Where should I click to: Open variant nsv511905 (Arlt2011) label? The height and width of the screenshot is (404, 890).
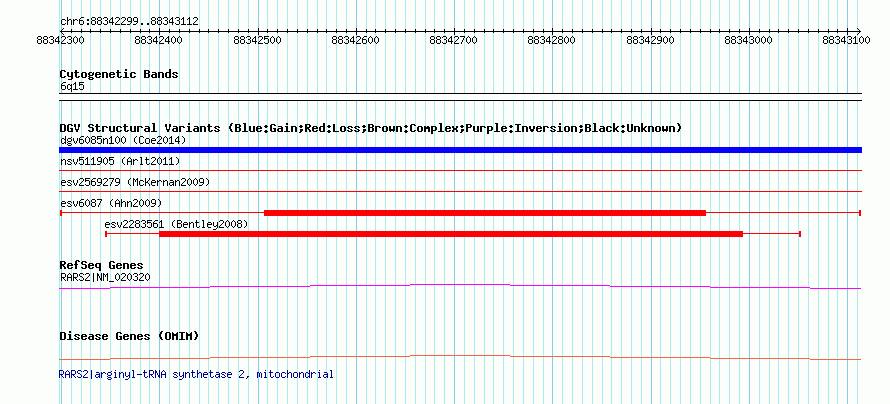pos(120,161)
